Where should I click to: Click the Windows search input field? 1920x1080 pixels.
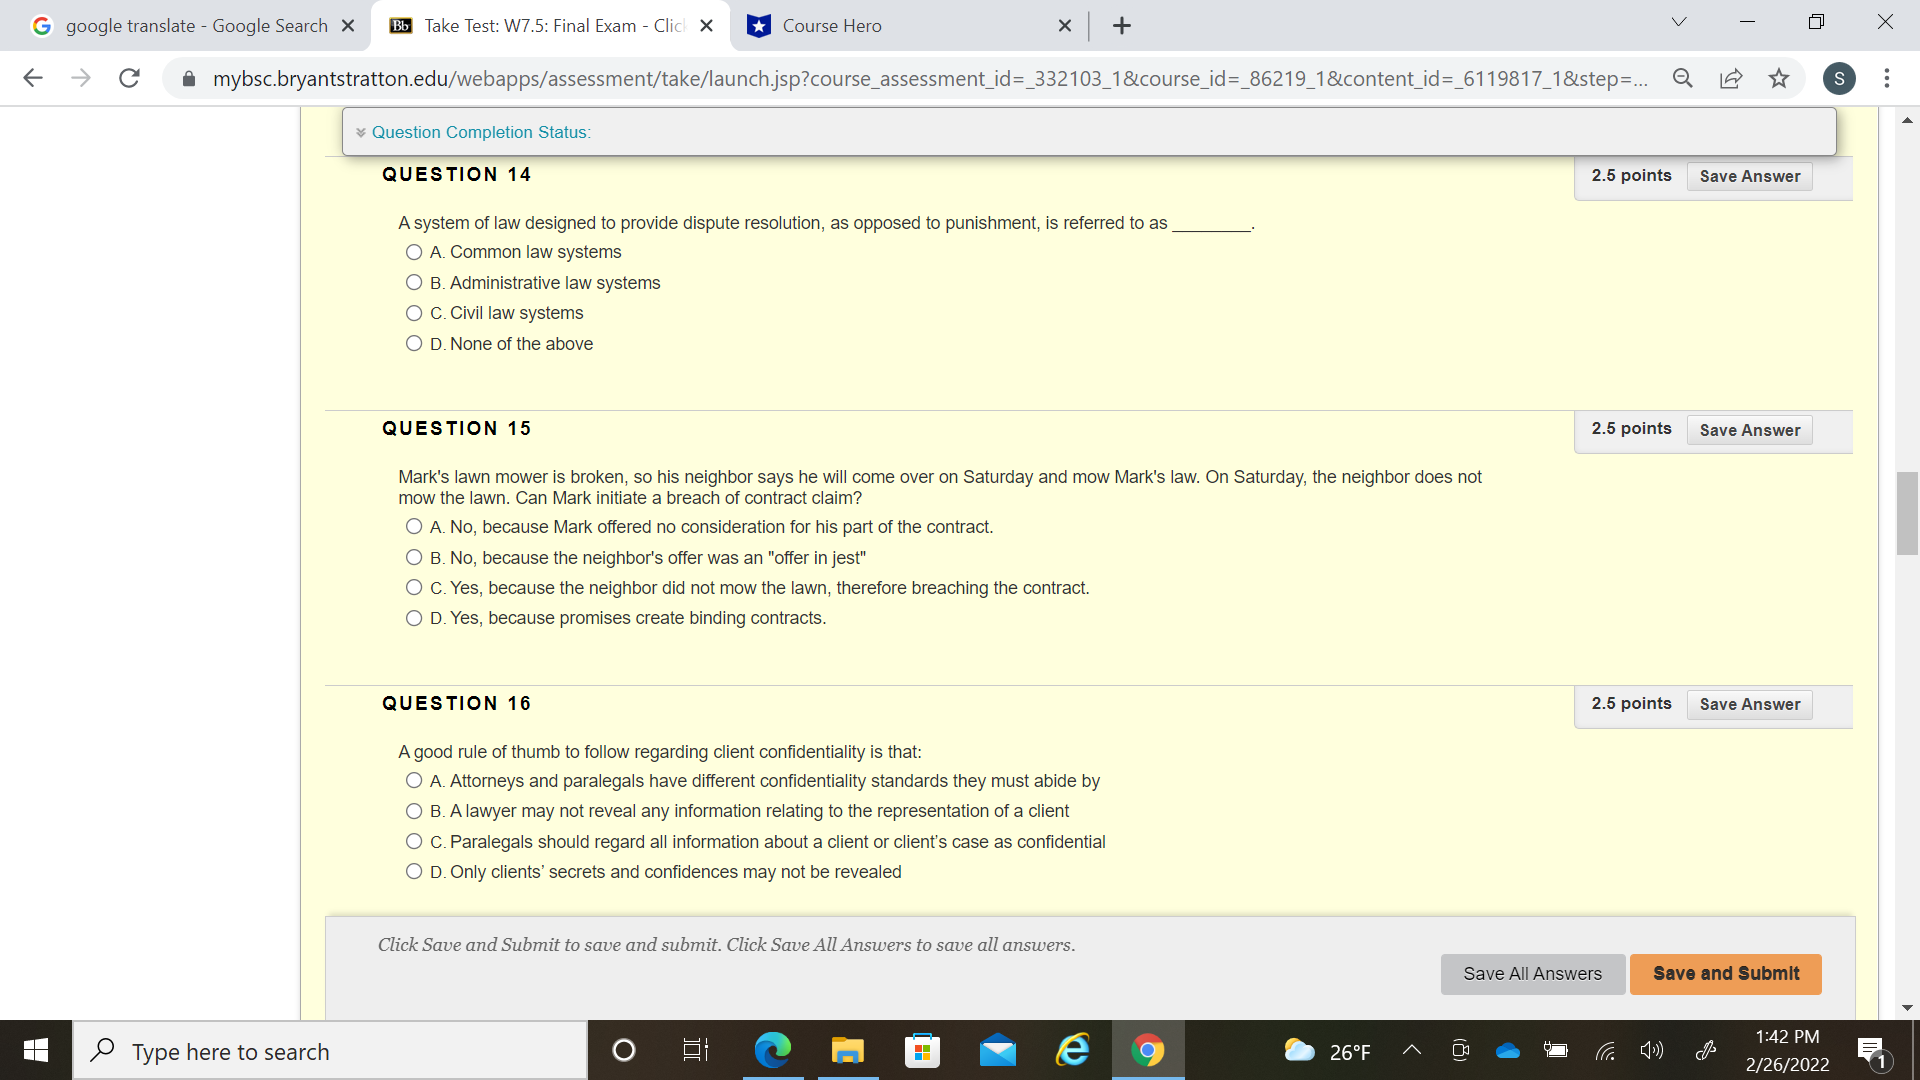click(x=330, y=1050)
